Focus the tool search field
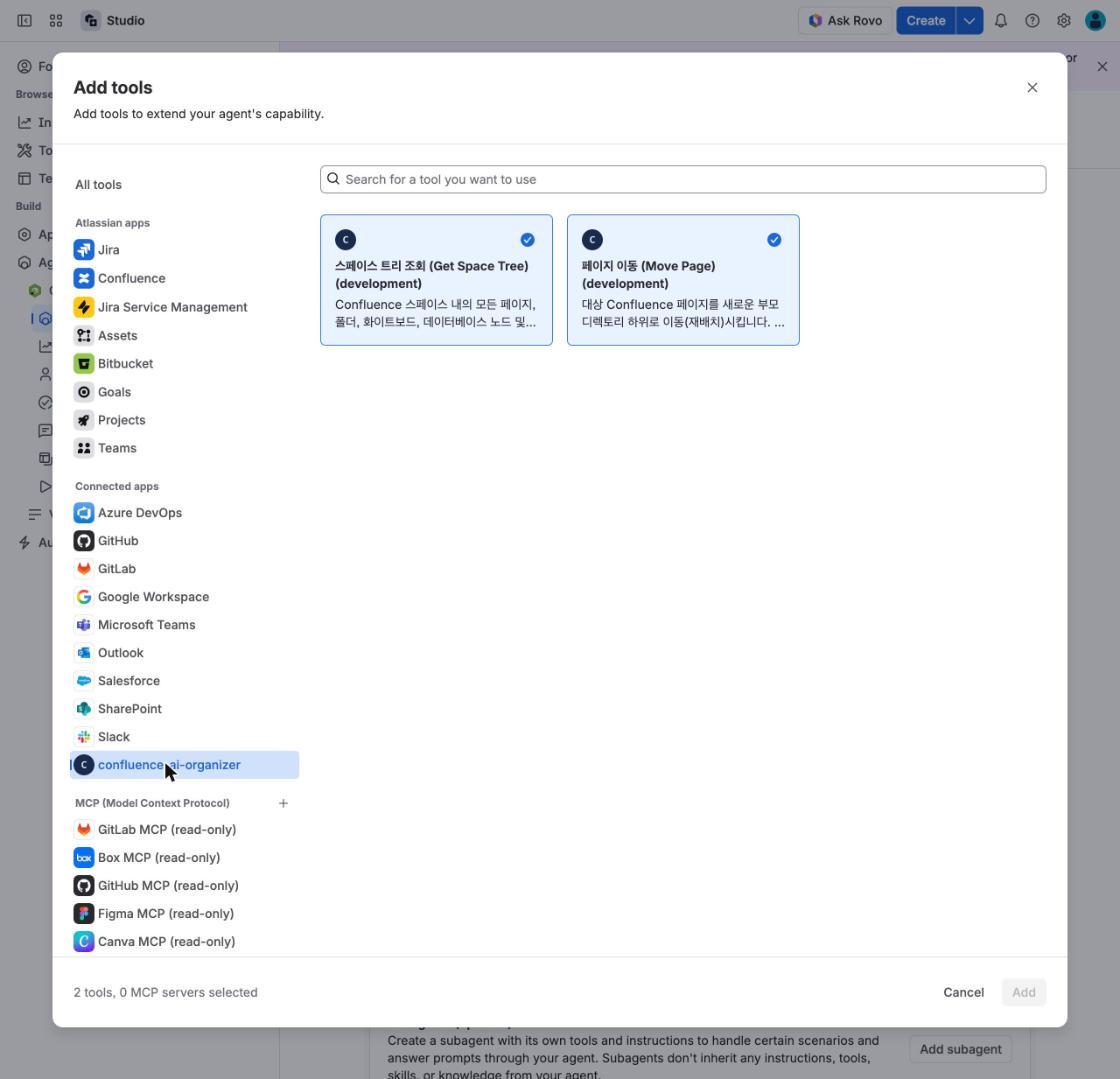The width and height of the screenshot is (1120, 1079). 683,179
